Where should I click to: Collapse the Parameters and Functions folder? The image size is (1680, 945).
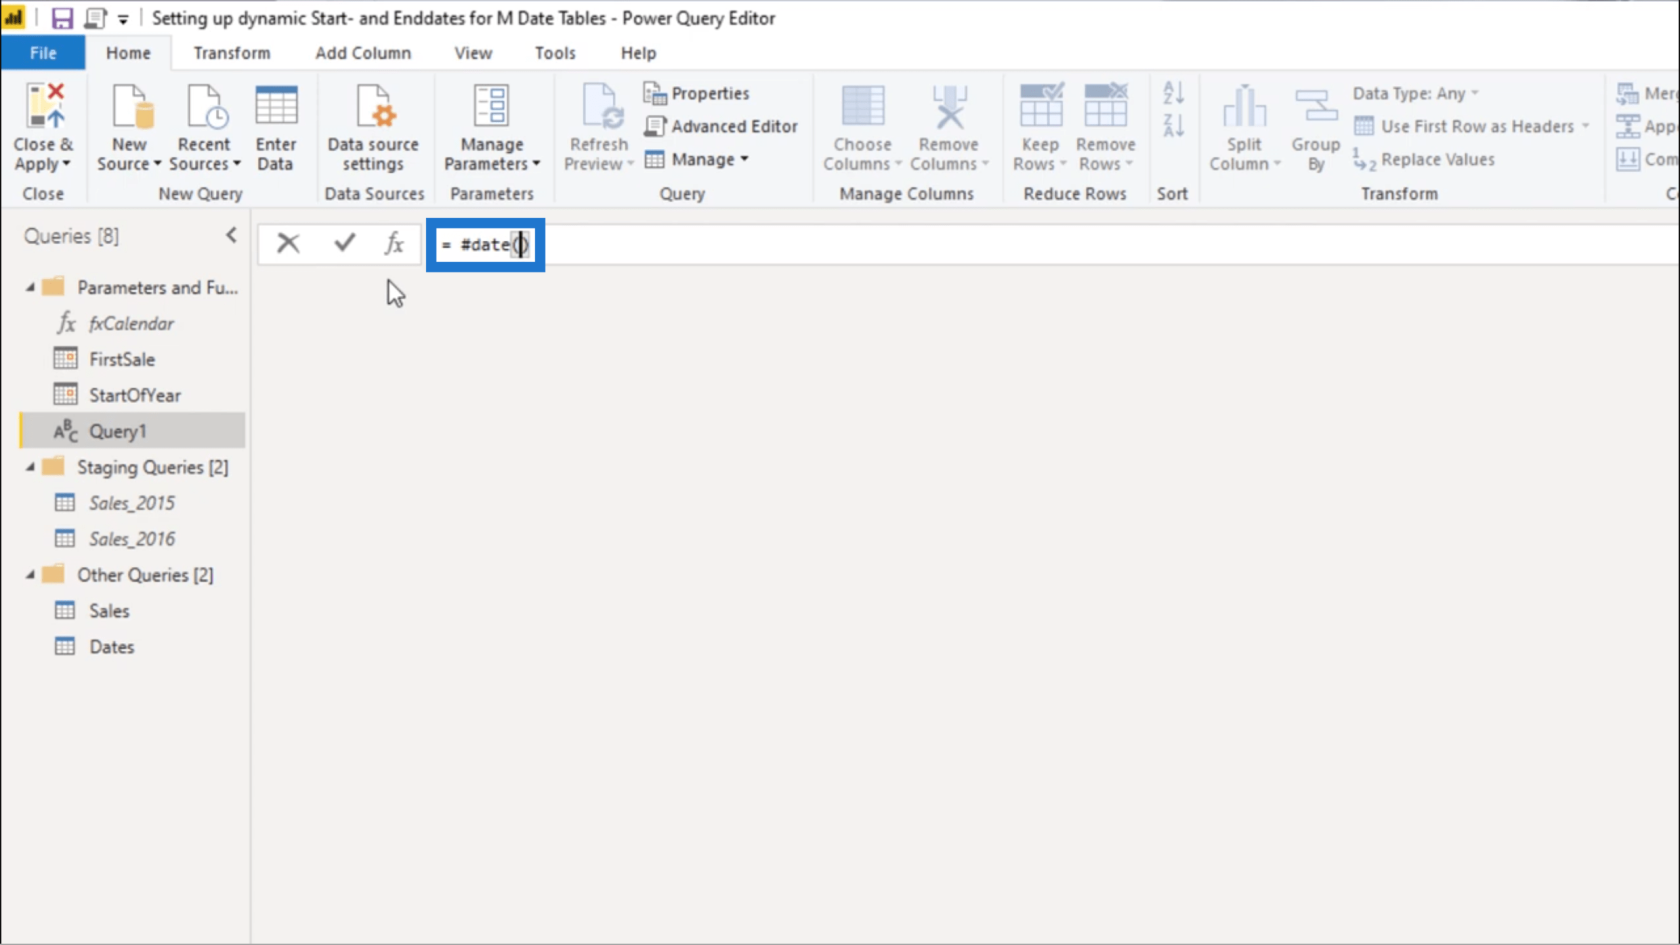pos(30,288)
